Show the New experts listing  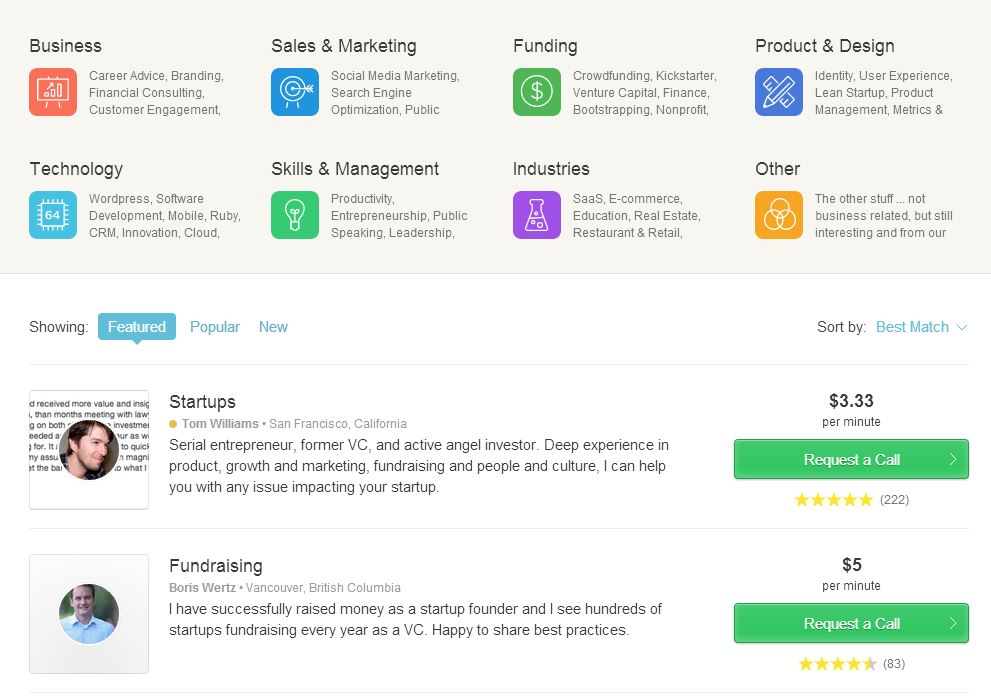[x=273, y=327]
